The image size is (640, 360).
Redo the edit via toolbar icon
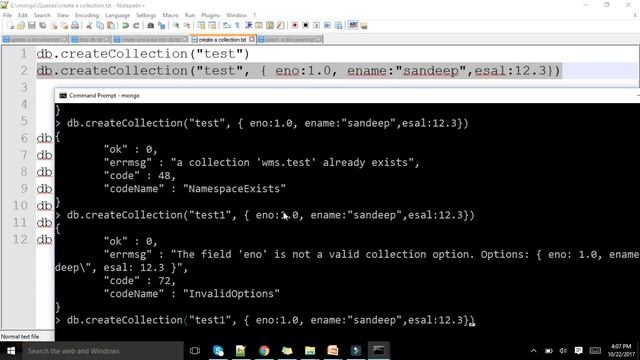coord(136,25)
